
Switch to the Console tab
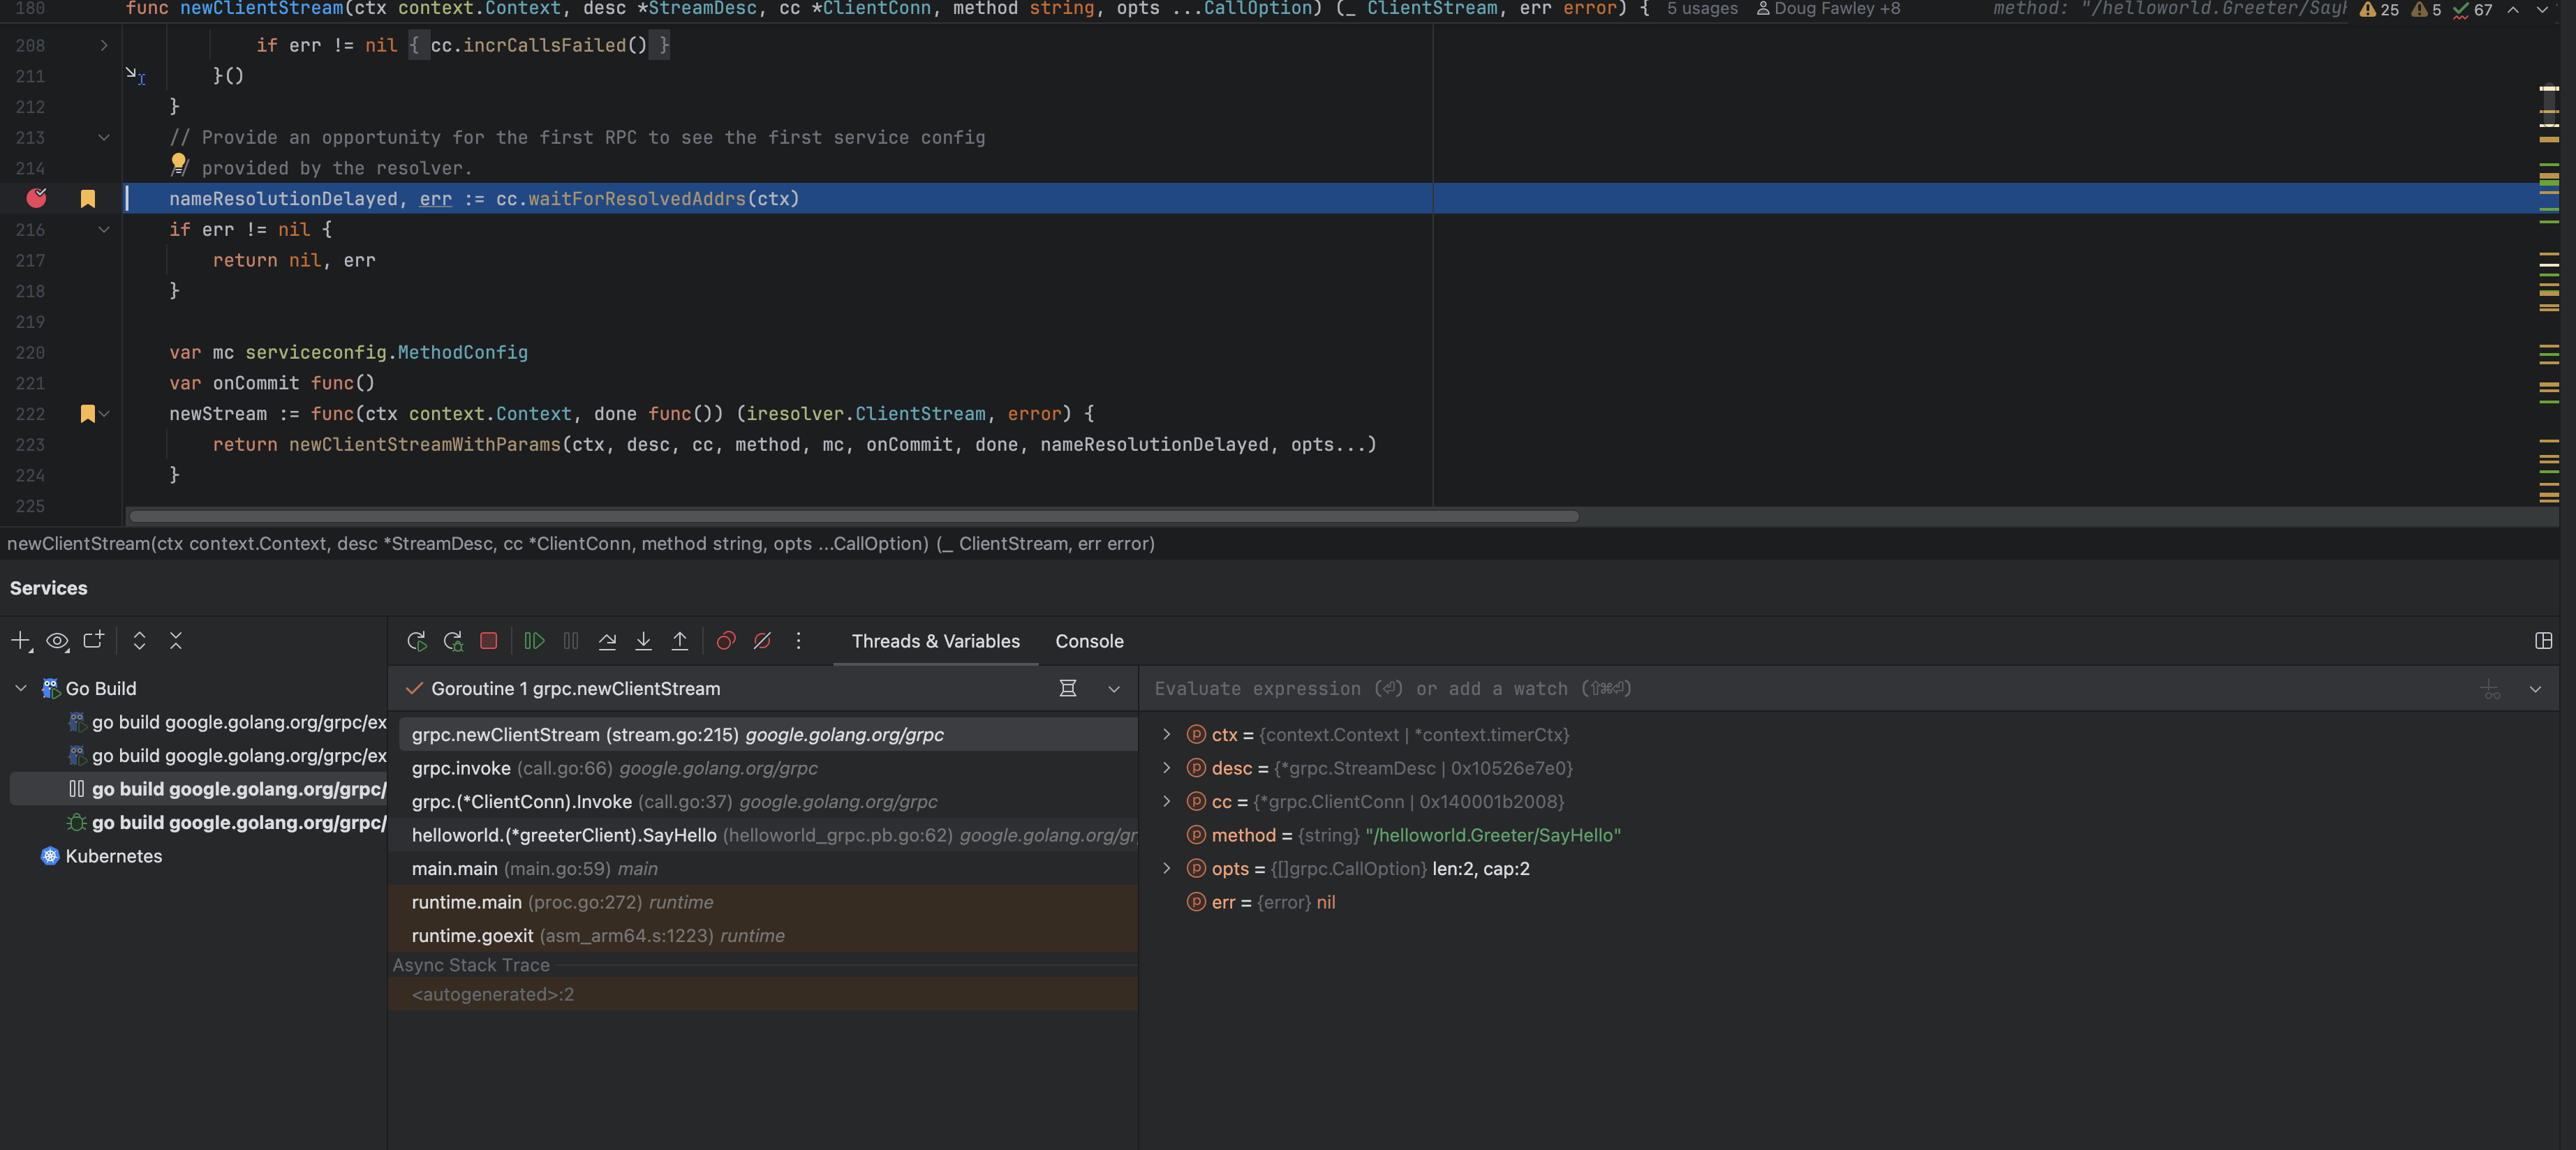point(1089,641)
